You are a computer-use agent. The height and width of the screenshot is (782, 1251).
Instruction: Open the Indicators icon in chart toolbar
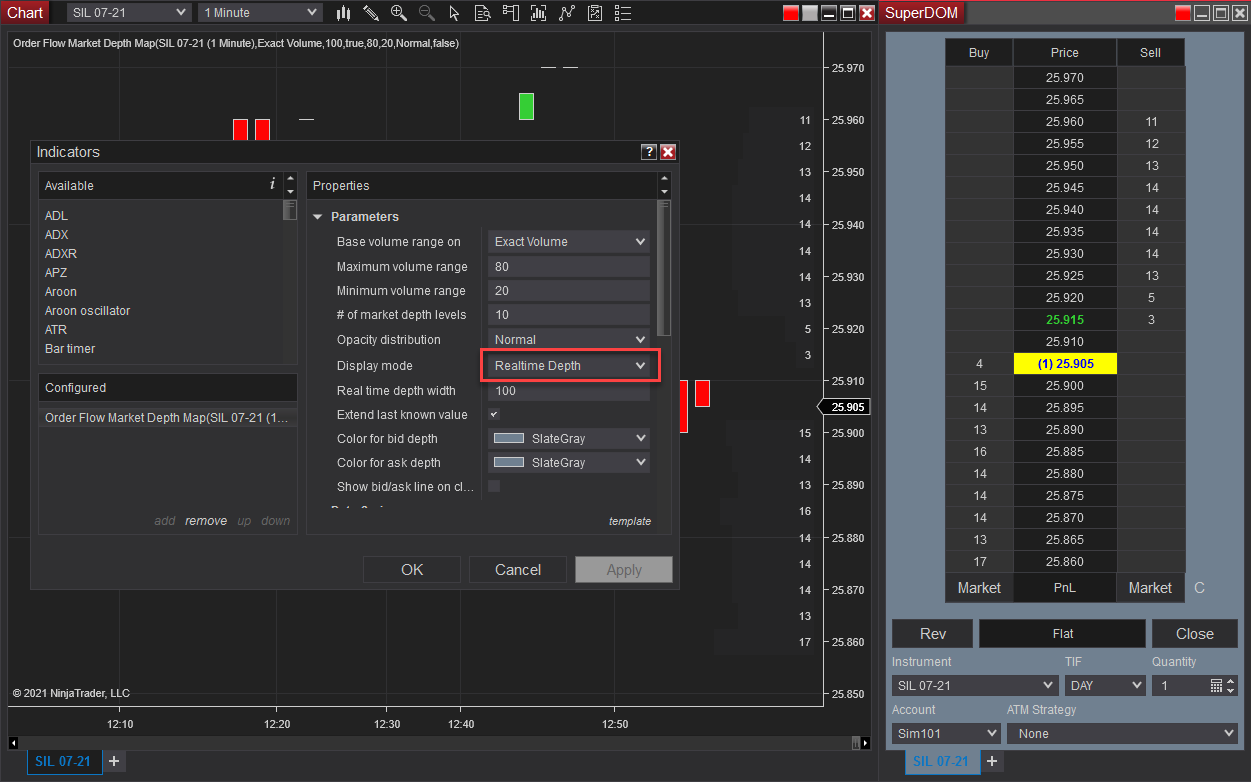(567, 13)
